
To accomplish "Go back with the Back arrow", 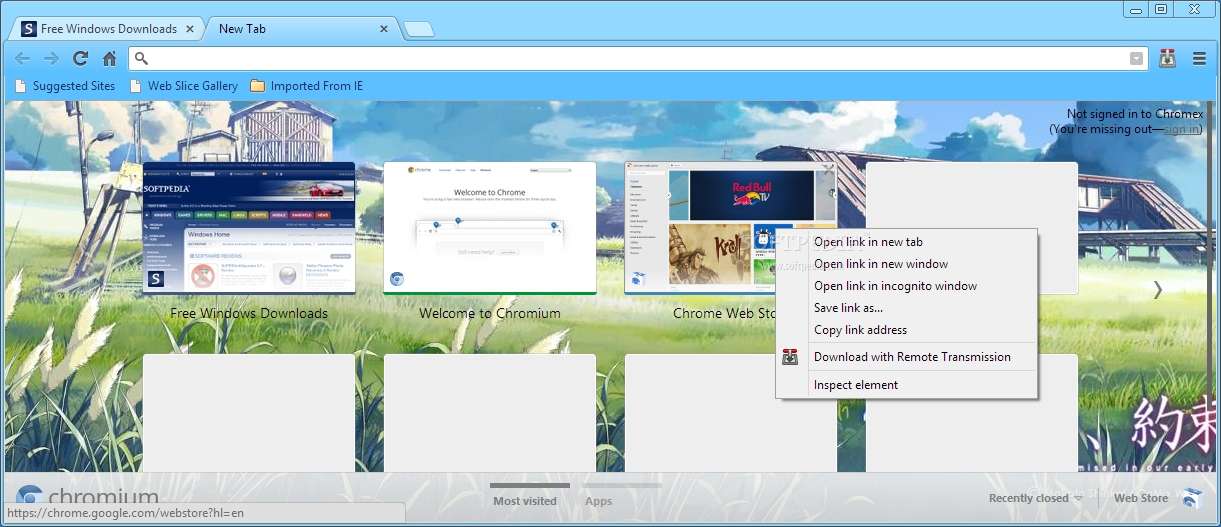I will click(22, 58).
